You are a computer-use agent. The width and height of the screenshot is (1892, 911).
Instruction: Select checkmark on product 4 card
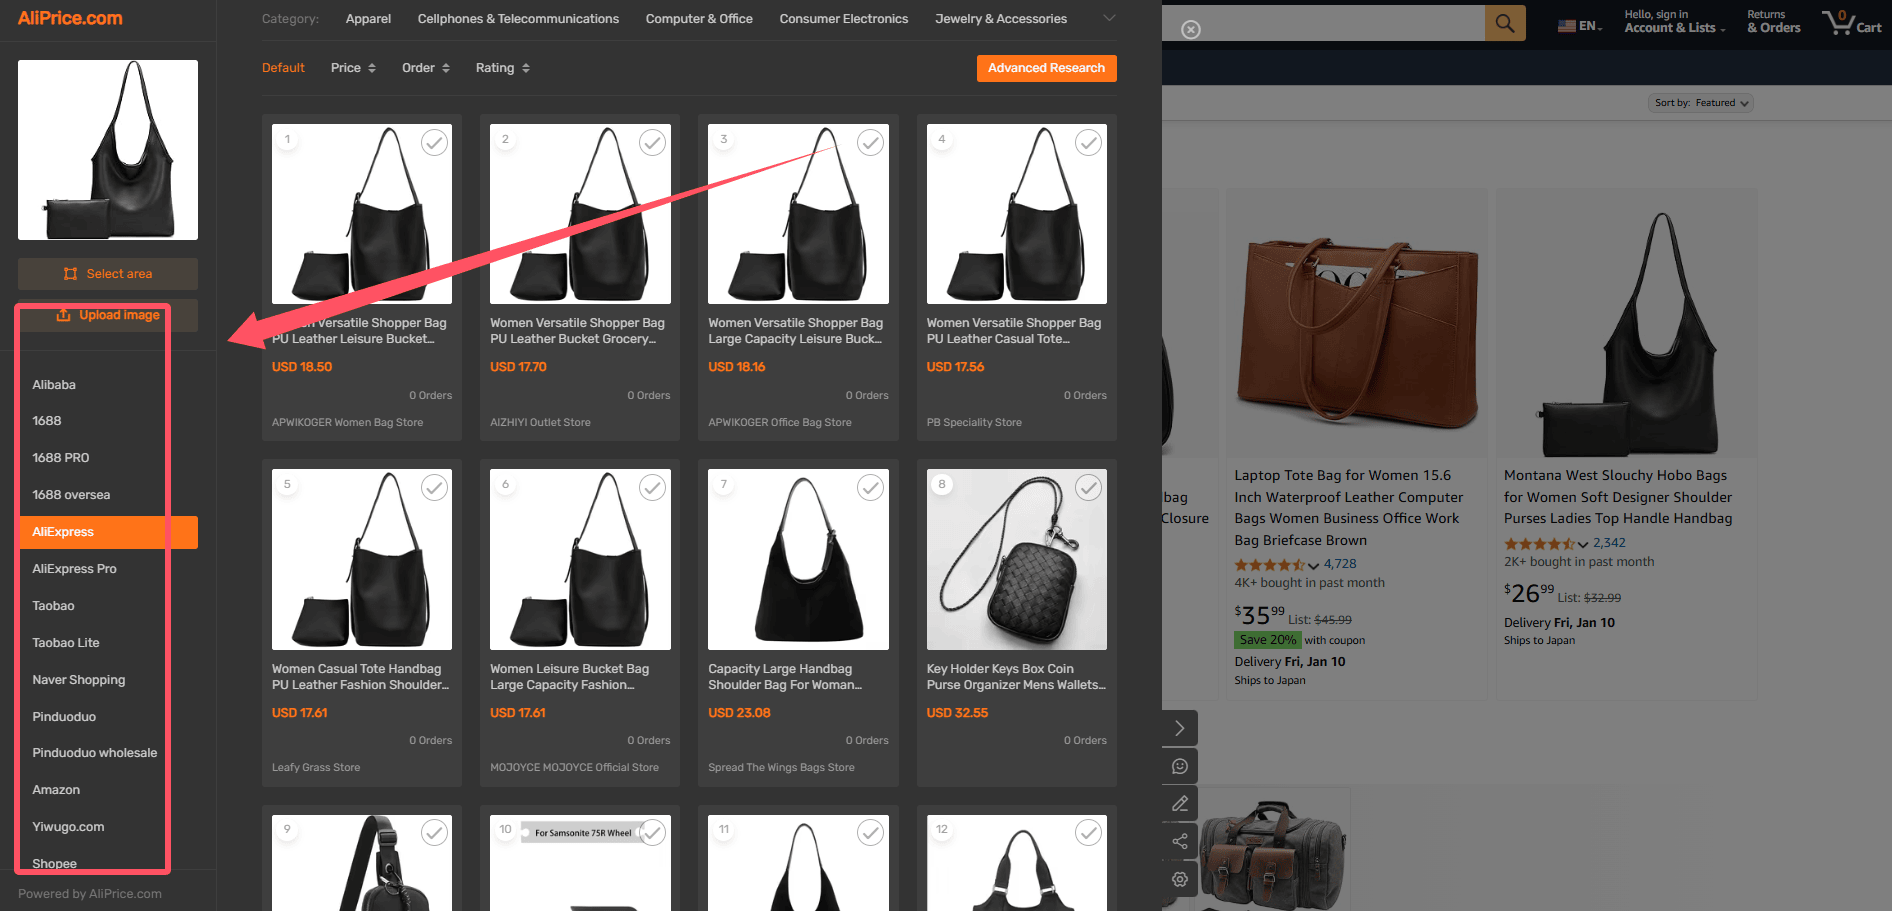point(1089,143)
